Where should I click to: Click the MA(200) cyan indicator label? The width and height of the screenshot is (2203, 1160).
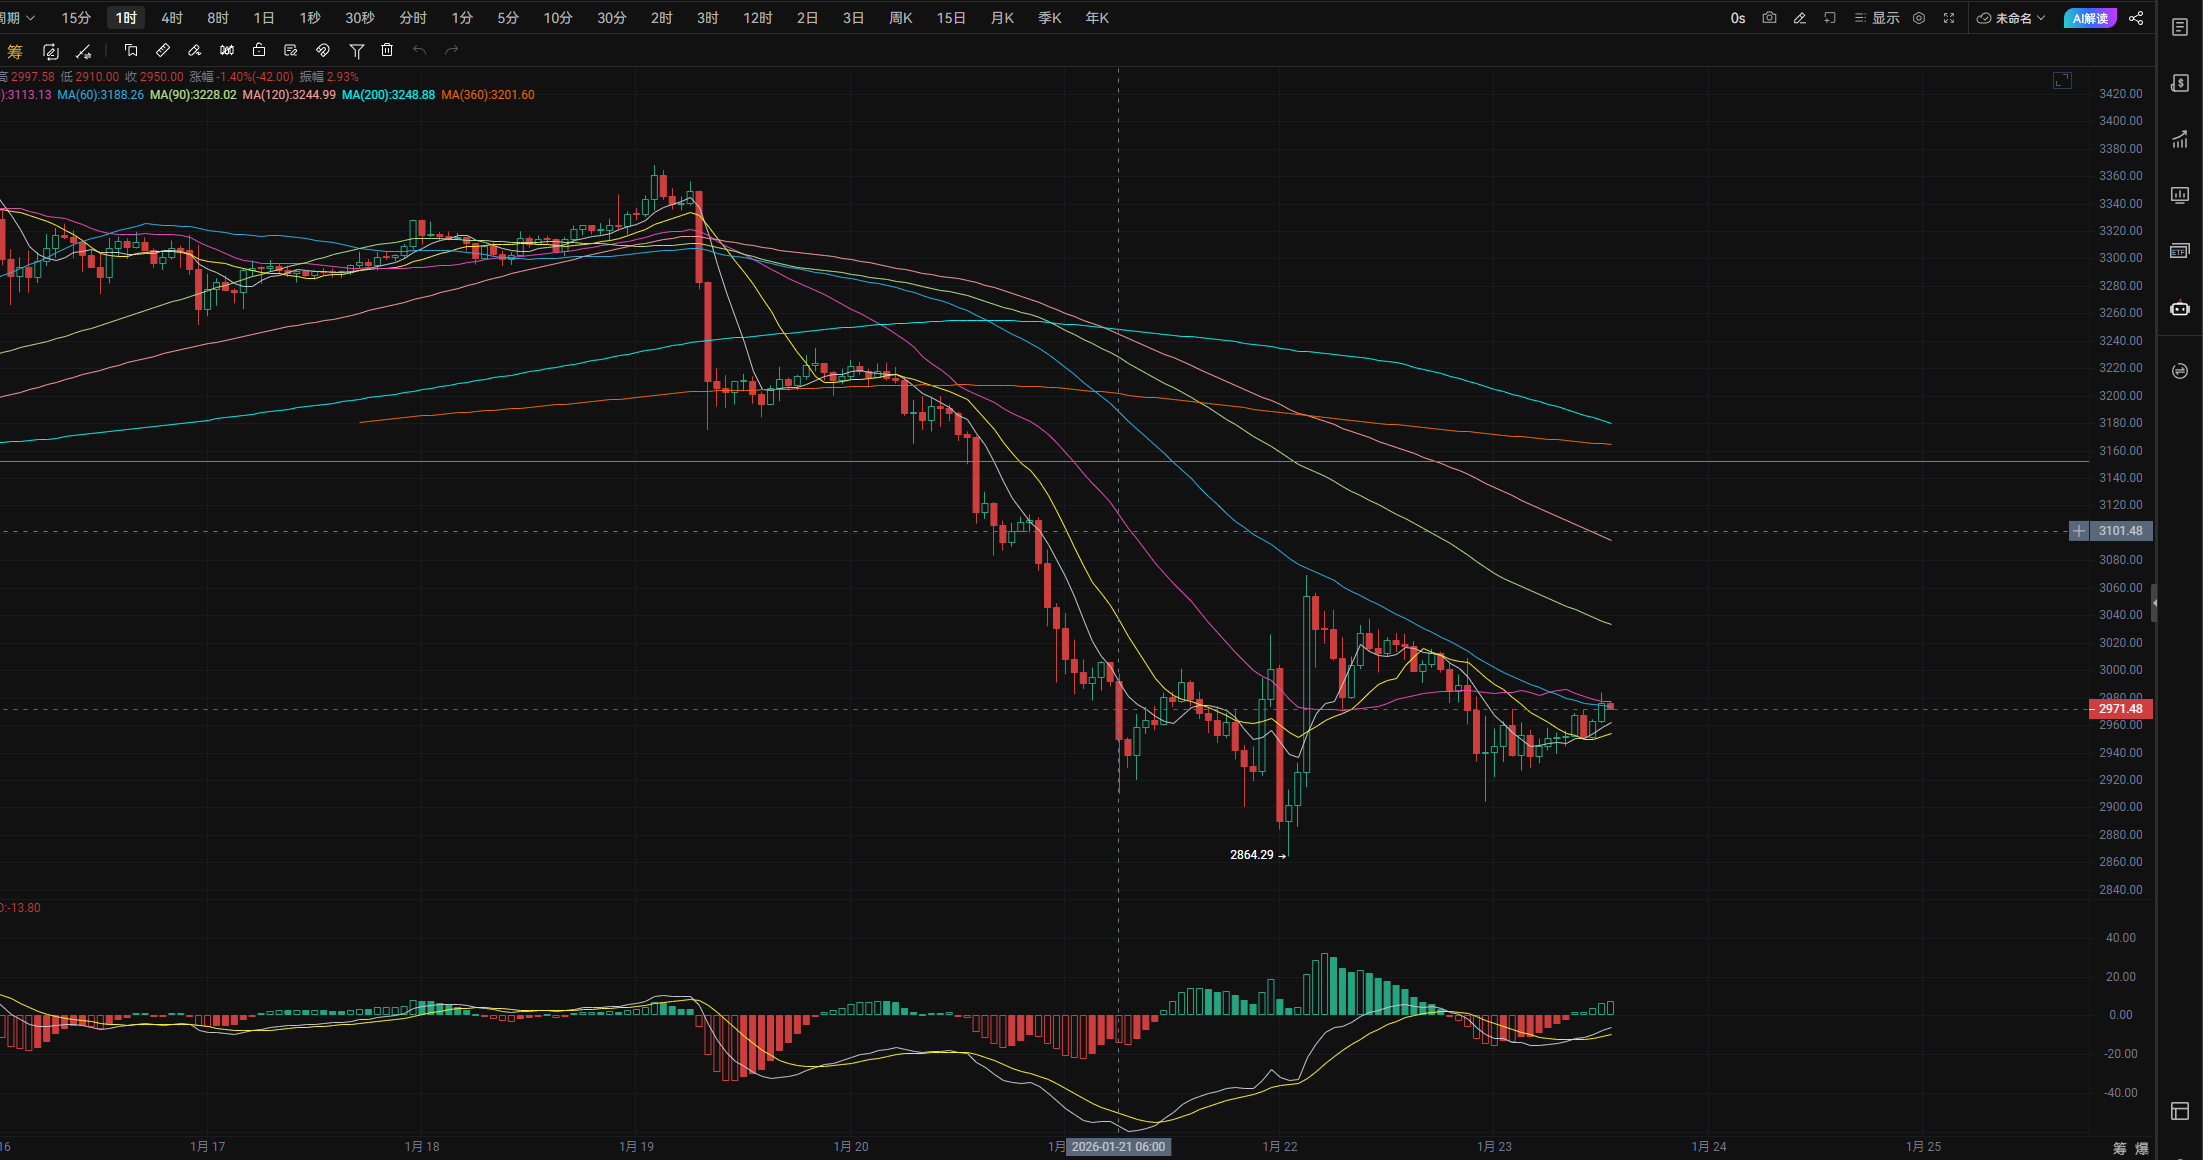point(388,95)
